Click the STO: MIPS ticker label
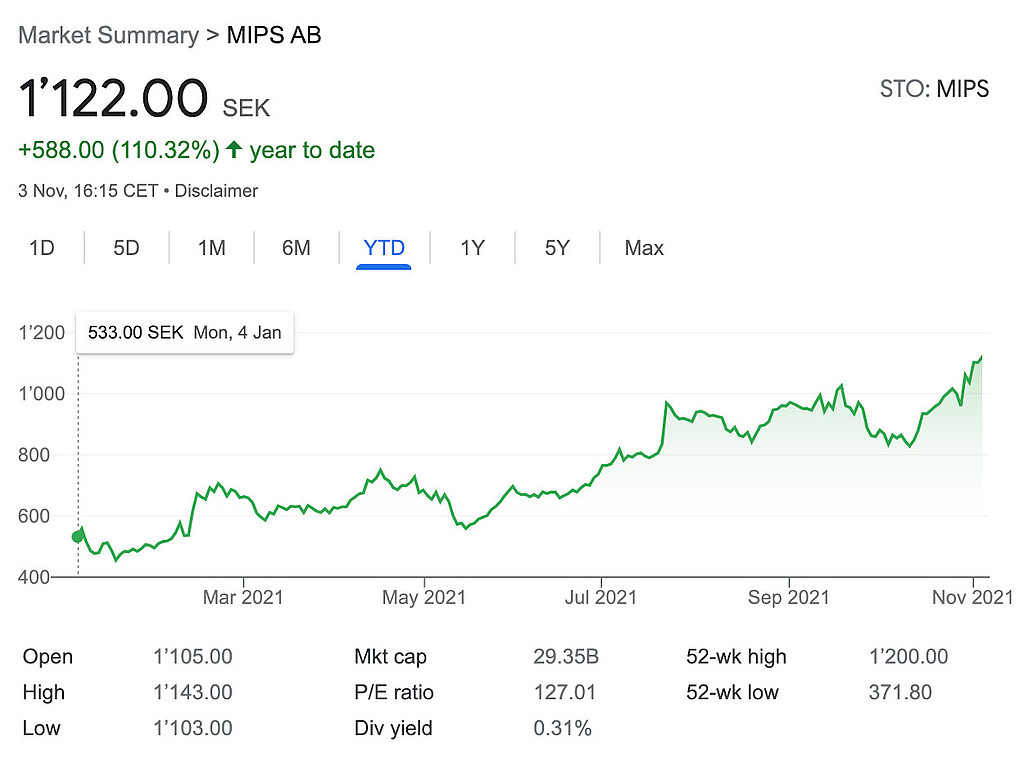 pyautogui.click(x=934, y=89)
